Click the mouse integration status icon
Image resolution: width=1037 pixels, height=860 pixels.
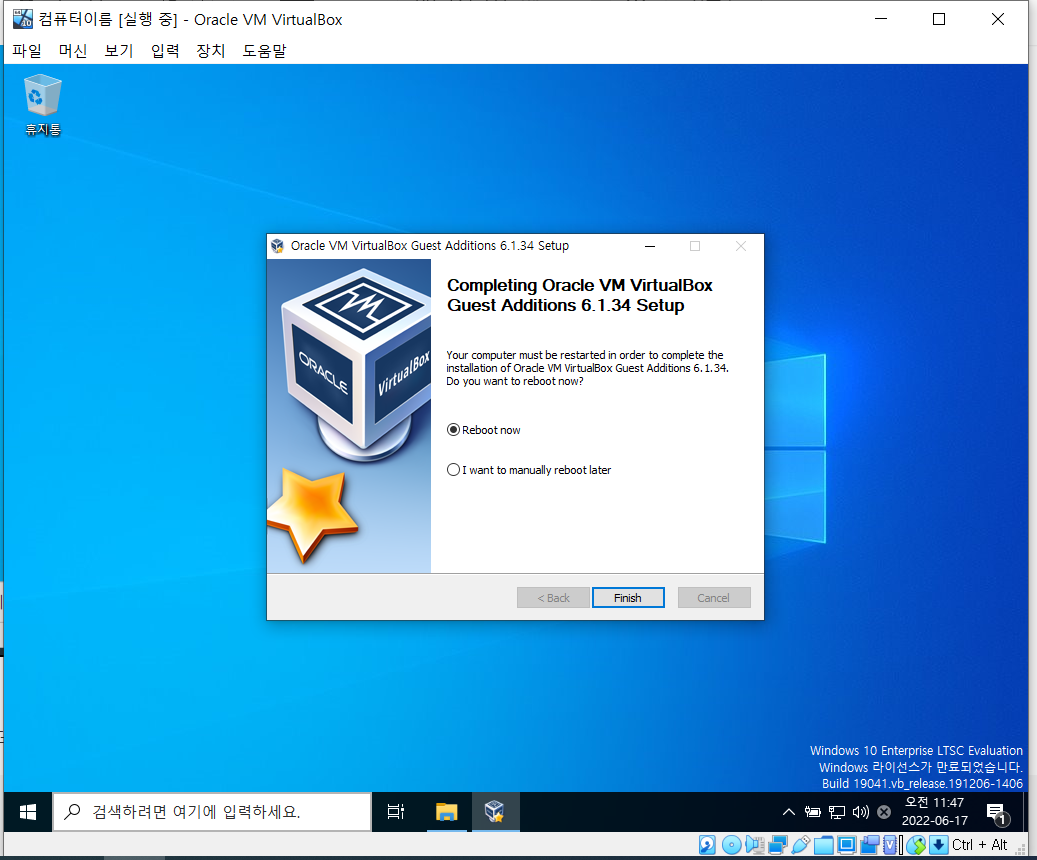[917, 845]
